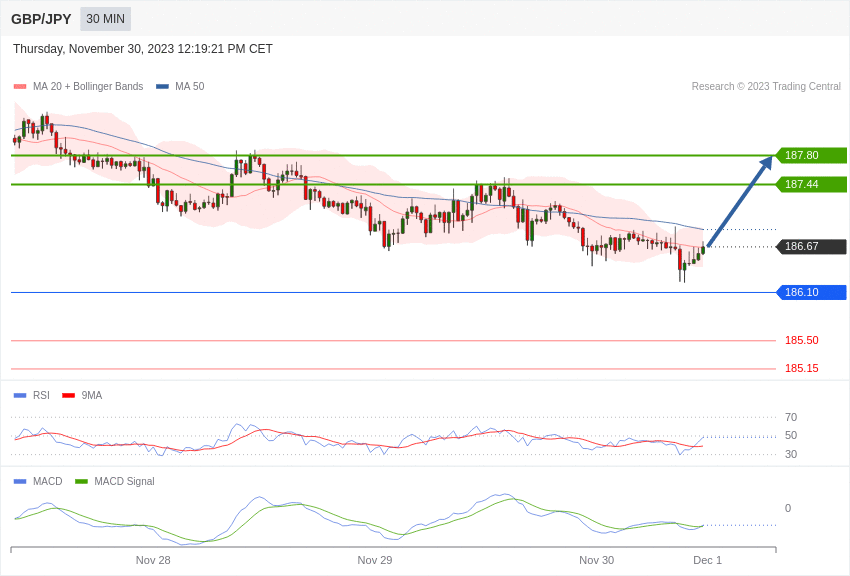Click the blue MA 50 legend swatch
Image resolution: width=850 pixels, height=576 pixels.
point(162,87)
